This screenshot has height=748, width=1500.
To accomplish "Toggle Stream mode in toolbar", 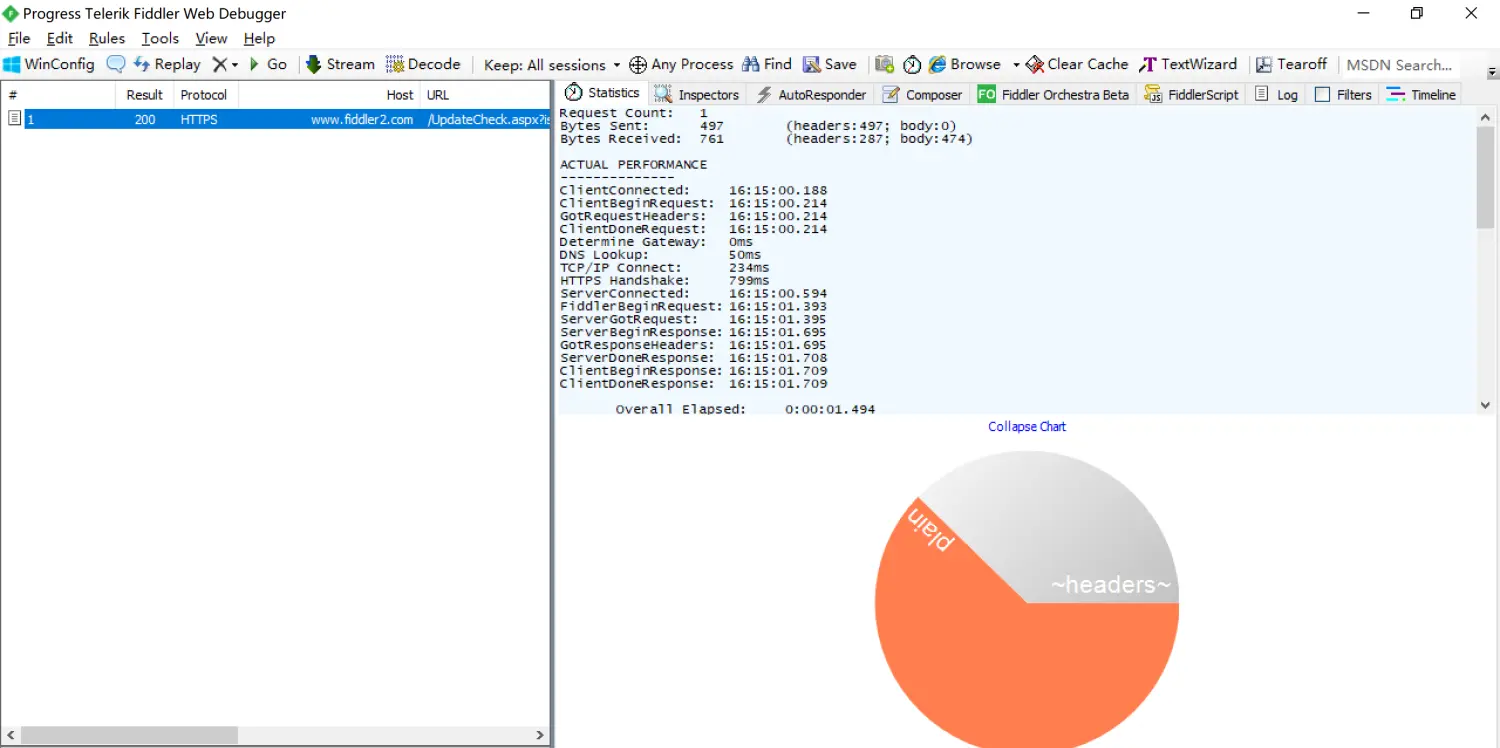I will point(340,64).
